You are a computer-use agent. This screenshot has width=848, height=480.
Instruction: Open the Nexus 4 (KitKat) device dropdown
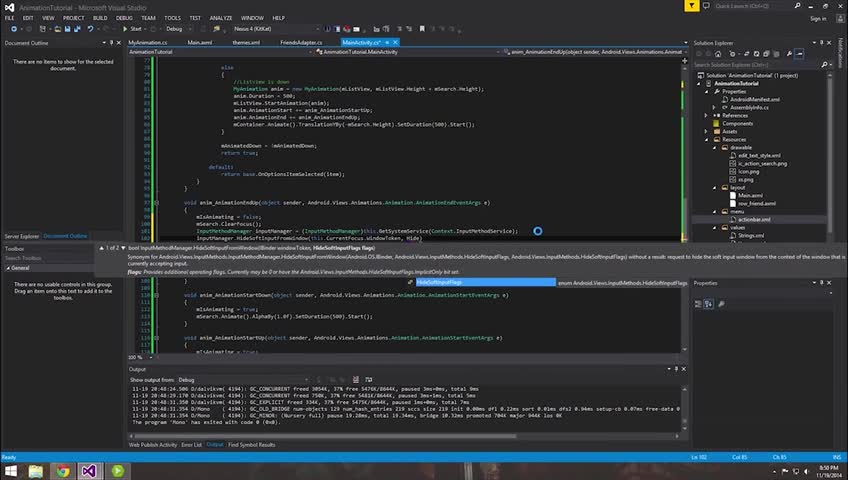pos(276,29)
